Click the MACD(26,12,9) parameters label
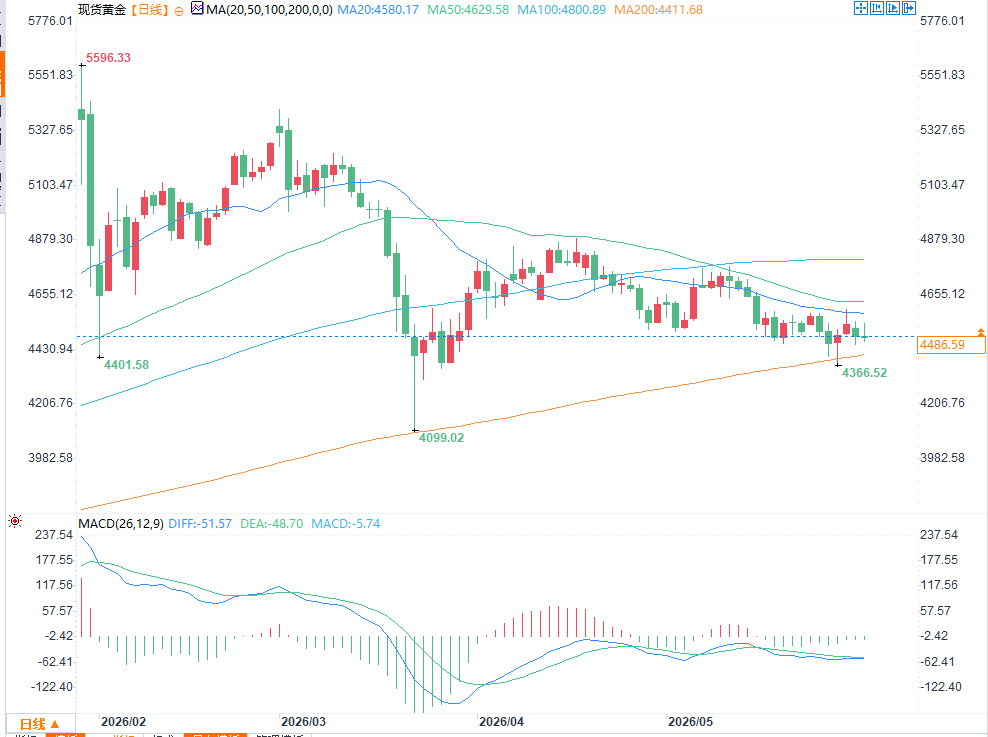The width and height of the screenshot is (988, 737). (x=121, y=523)
